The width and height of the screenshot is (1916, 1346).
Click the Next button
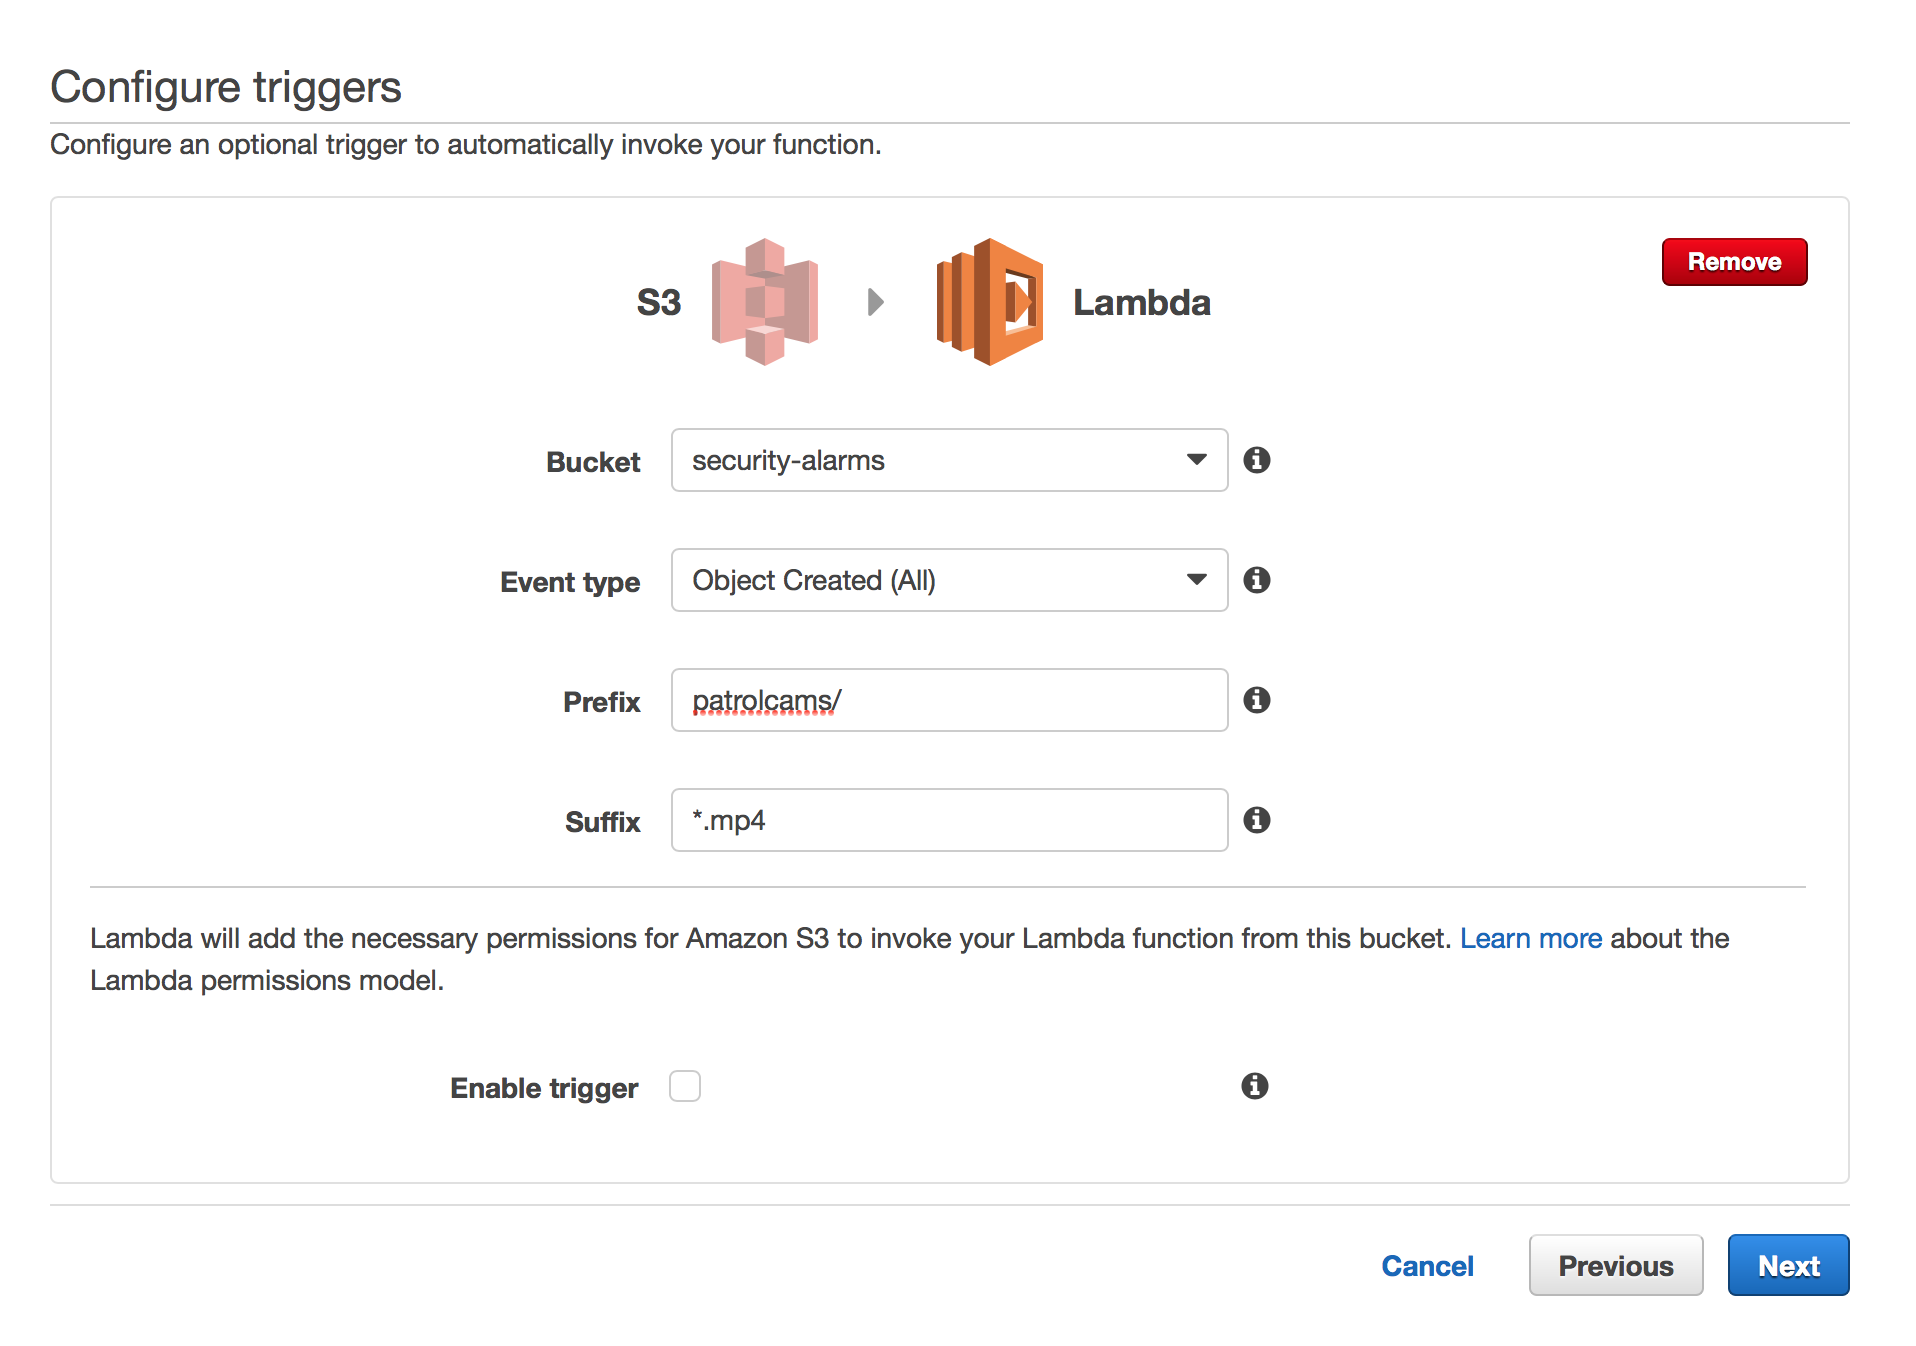[x=1788, y=1266]
